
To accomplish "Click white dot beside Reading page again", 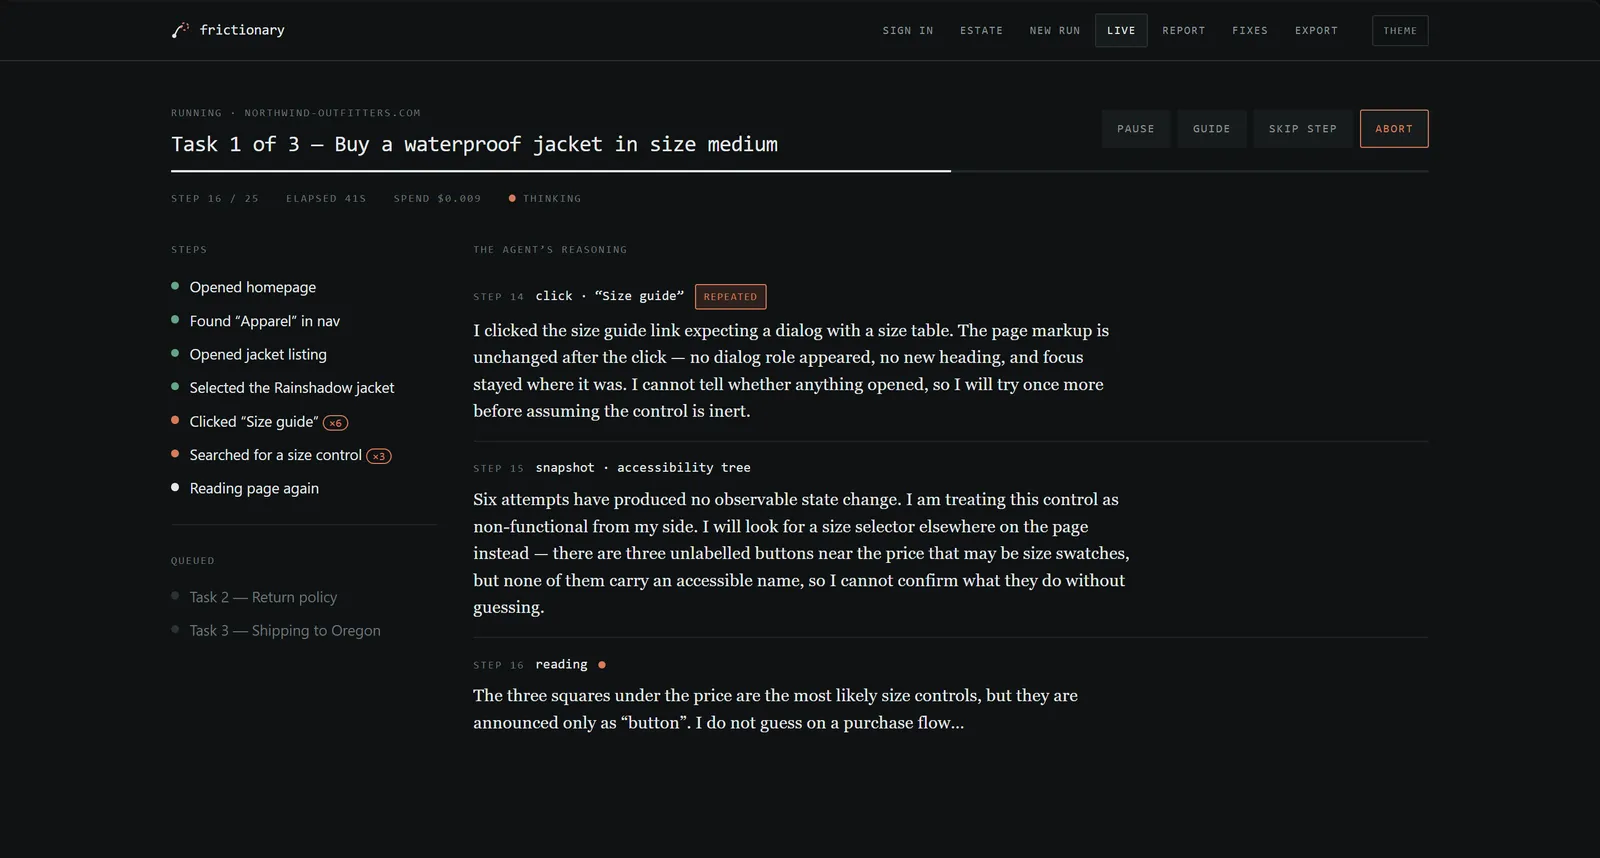I will 175,487.
